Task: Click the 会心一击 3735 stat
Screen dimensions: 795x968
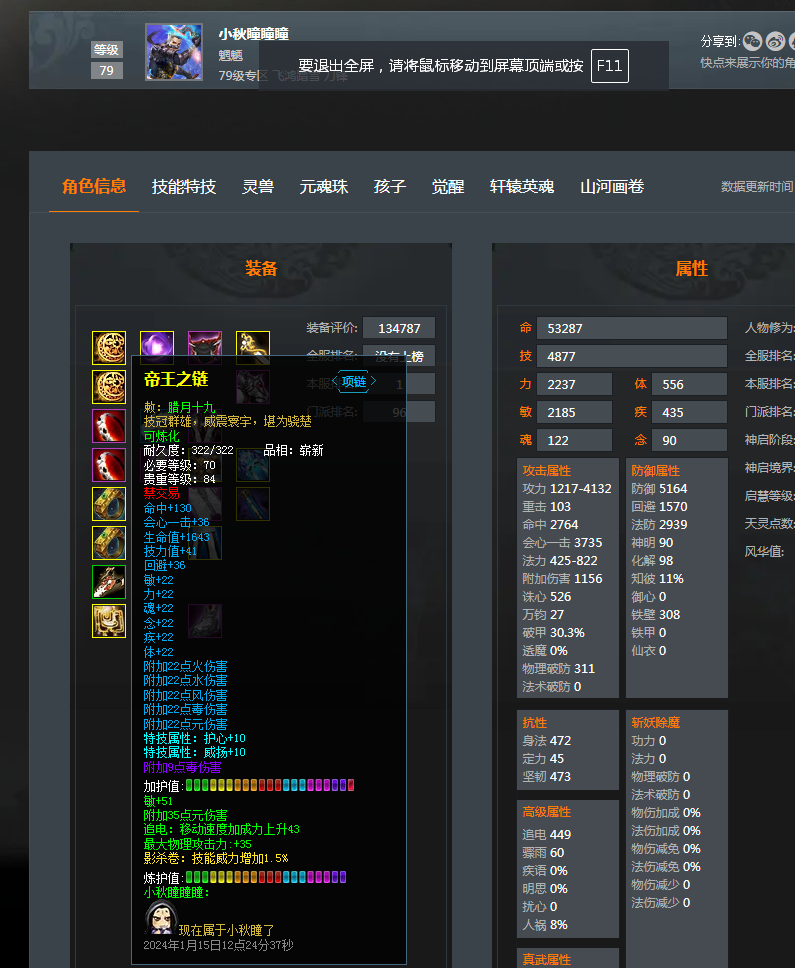Action: point(562,542)
